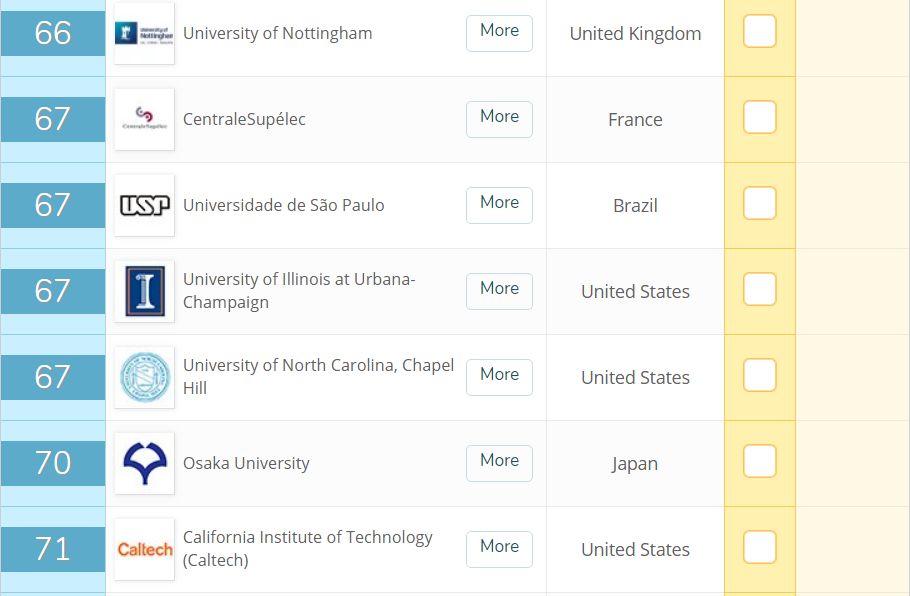Click the University of Nottingham logo
This screenshot has width=910, height=596.
(x=145, y=33)
